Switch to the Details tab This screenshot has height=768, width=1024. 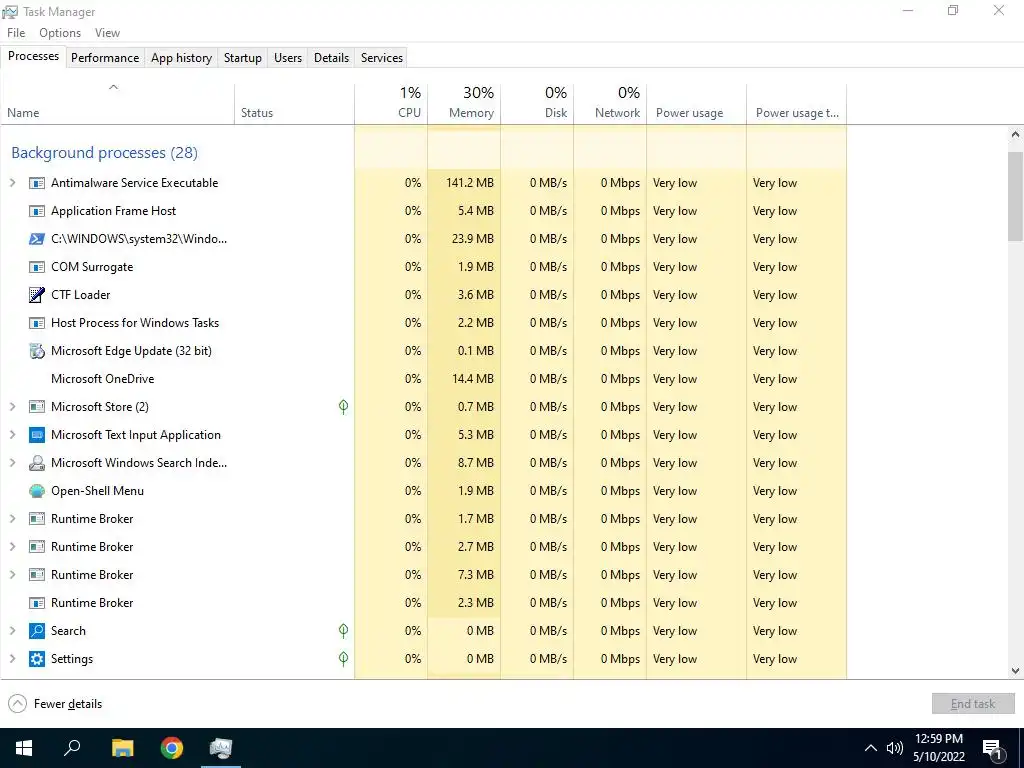(332, 57)
